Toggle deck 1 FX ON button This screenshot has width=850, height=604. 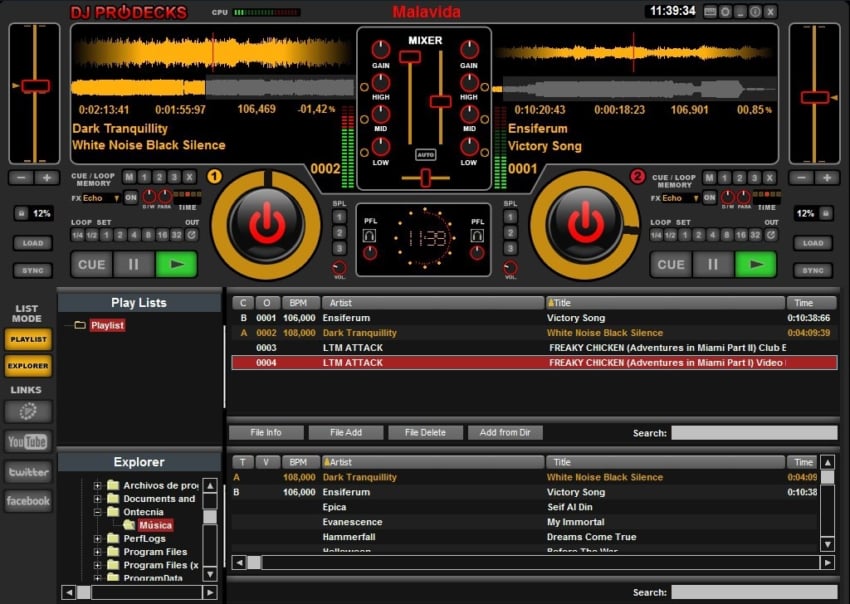click(131, 198)
